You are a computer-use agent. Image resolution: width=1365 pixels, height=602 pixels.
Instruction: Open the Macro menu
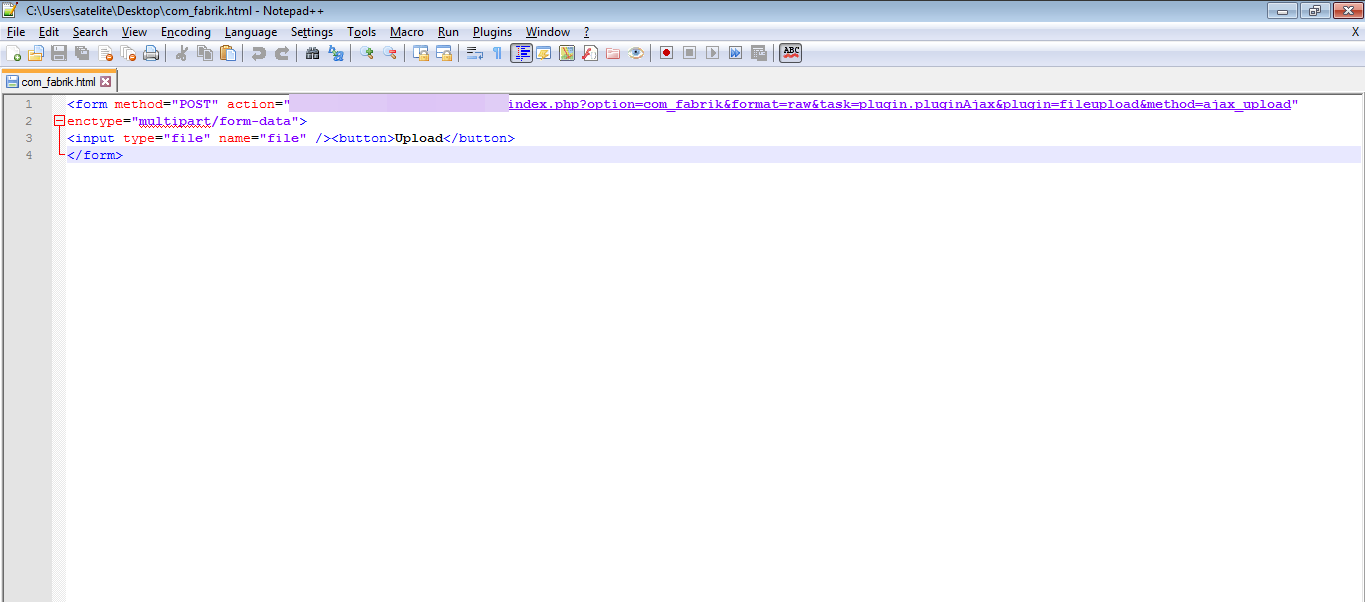(406, 31)
